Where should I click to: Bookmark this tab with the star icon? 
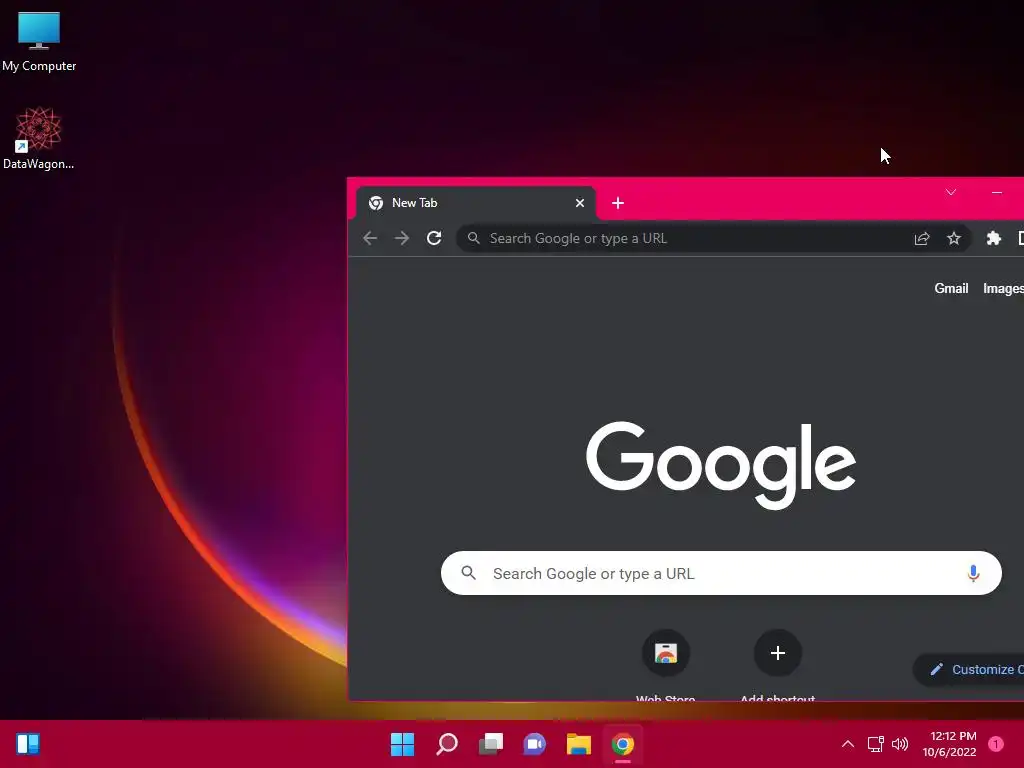point(954,238)
